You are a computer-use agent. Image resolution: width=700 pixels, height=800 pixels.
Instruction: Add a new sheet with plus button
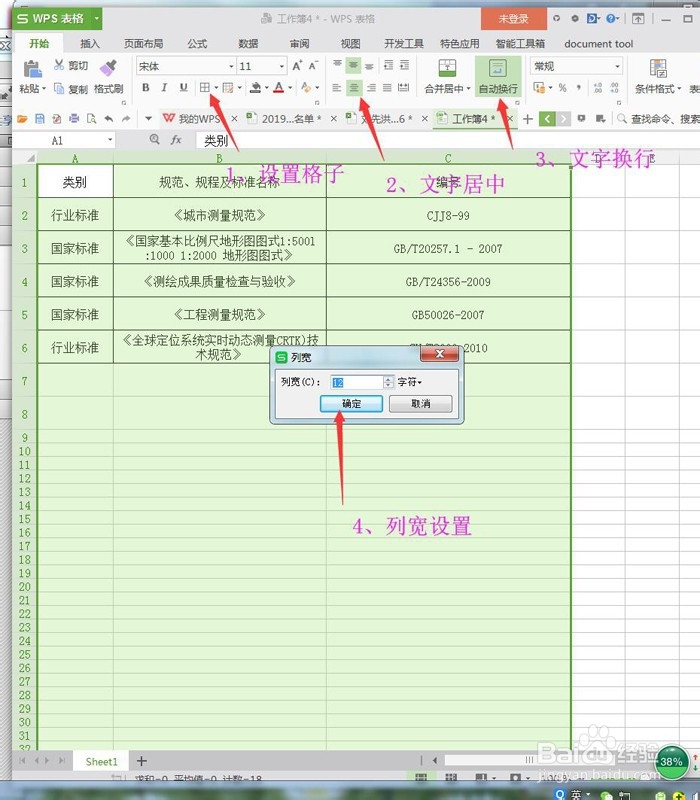(x=142, y=761)
